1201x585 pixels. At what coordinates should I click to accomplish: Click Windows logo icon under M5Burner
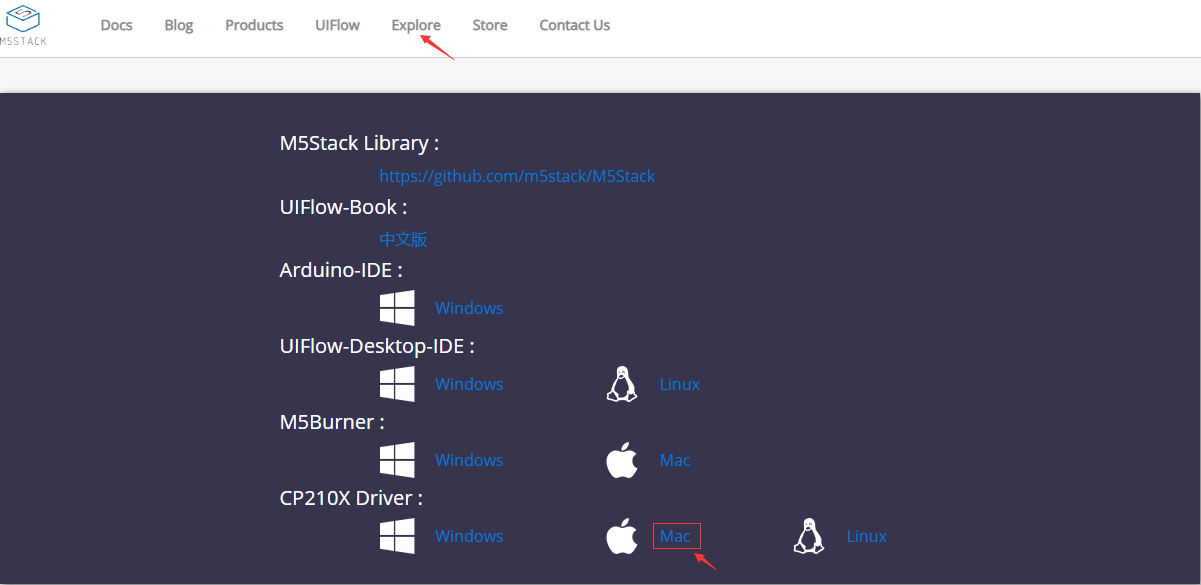click(397, 460)
